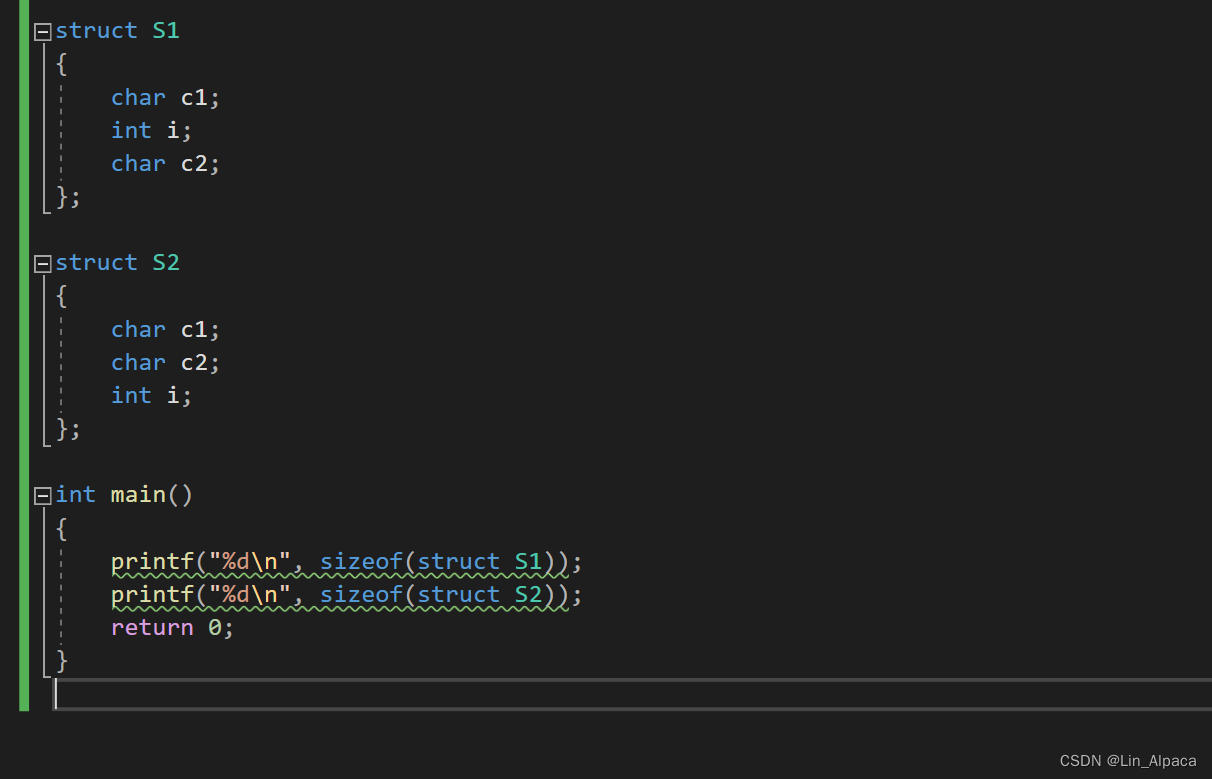The height and width of the screenshot is (779, 1212).
Task: Click the "%d\n" string in first printf
Action: pos(250,562)
